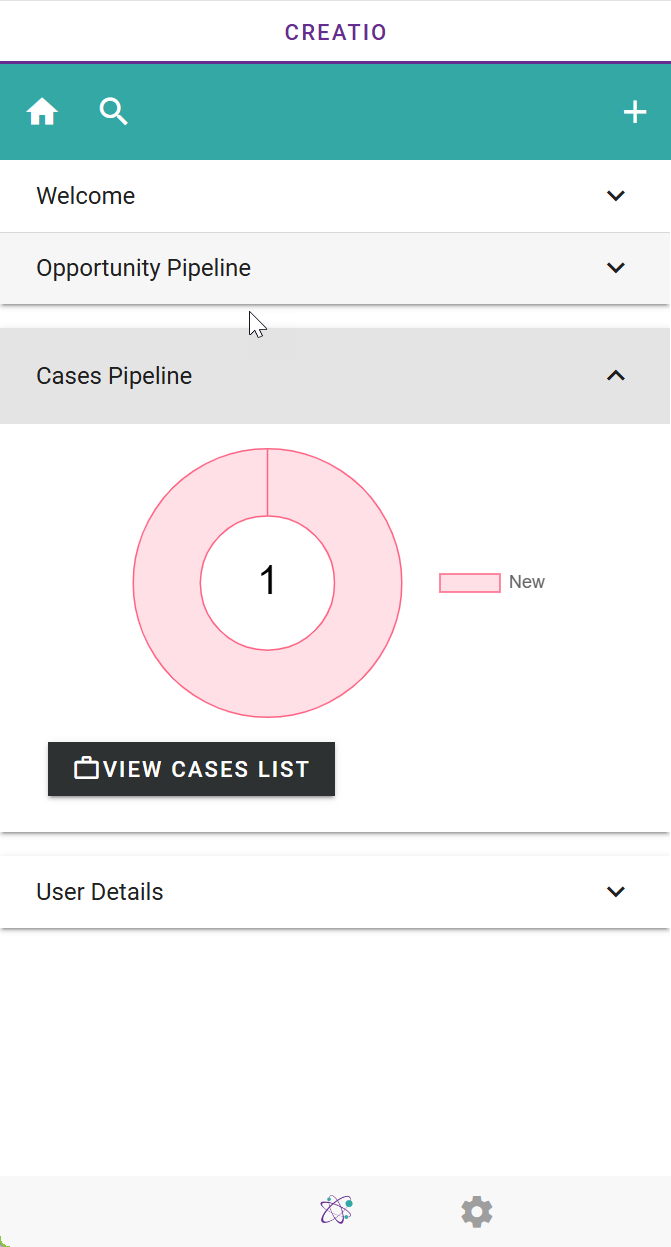The height and width of the screenshot is (1247, 671).
Task: Click the CREATIO title at top
Action: pos(336,32)
